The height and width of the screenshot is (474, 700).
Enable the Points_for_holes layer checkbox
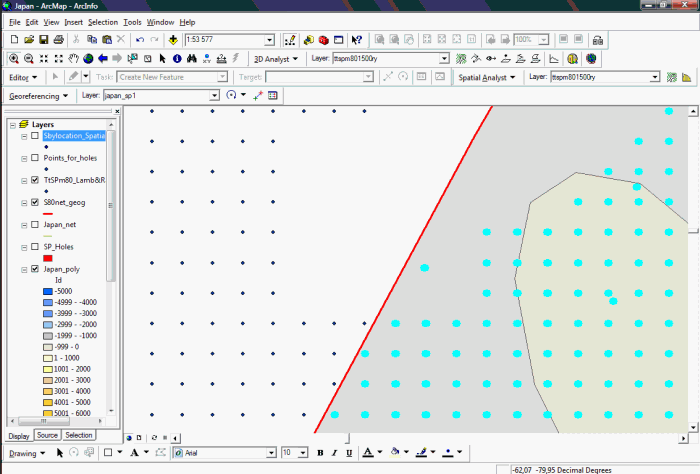coord(35,158)
